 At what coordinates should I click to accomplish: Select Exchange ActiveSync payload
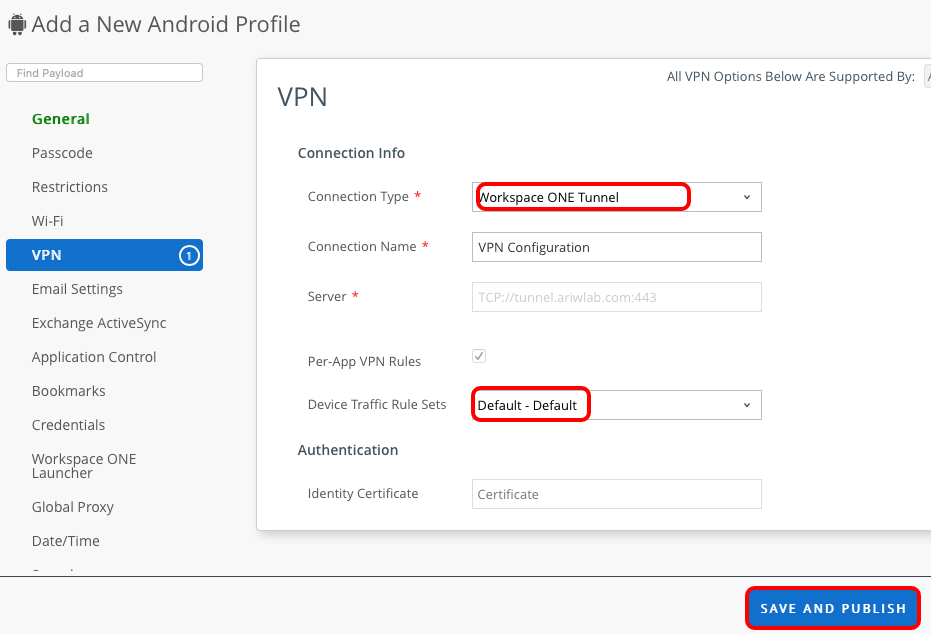[99, 323]
